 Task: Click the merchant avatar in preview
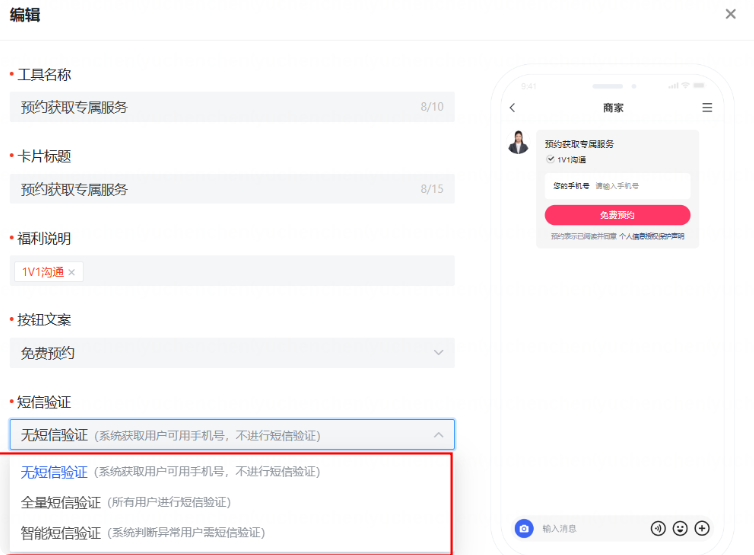click(x=518, y=142)
